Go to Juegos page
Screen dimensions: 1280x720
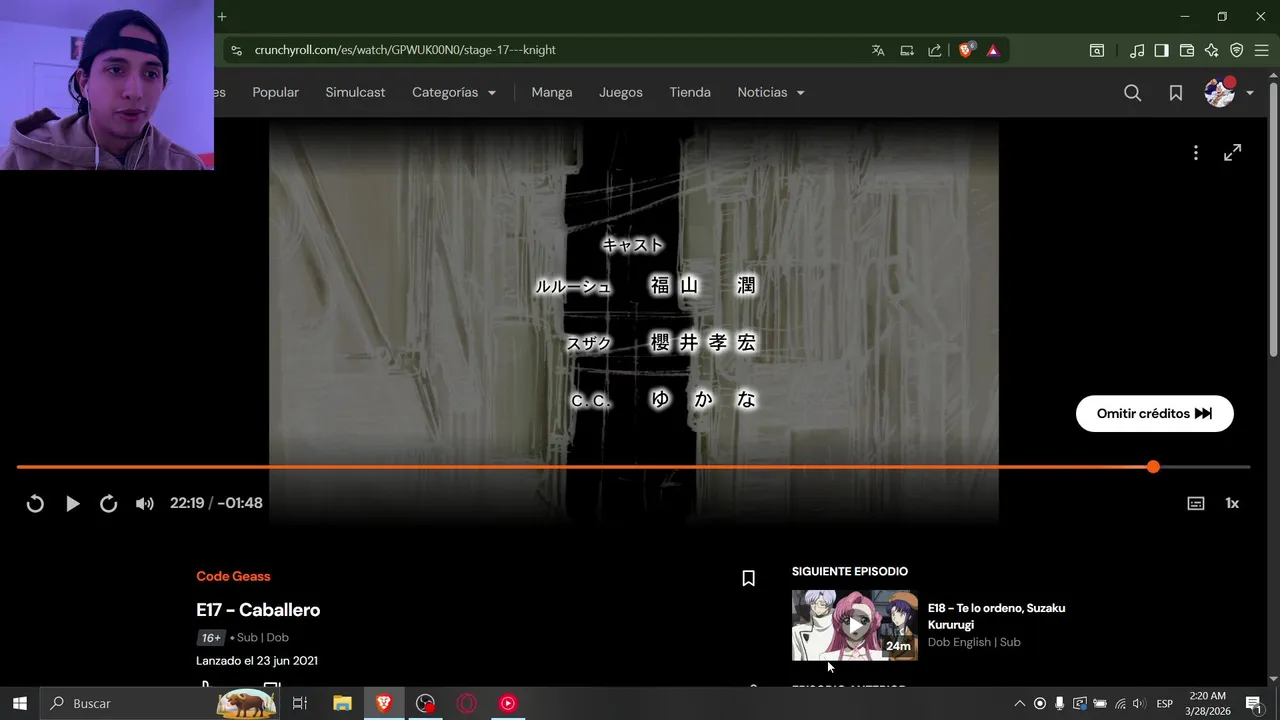tap(621, 92)
